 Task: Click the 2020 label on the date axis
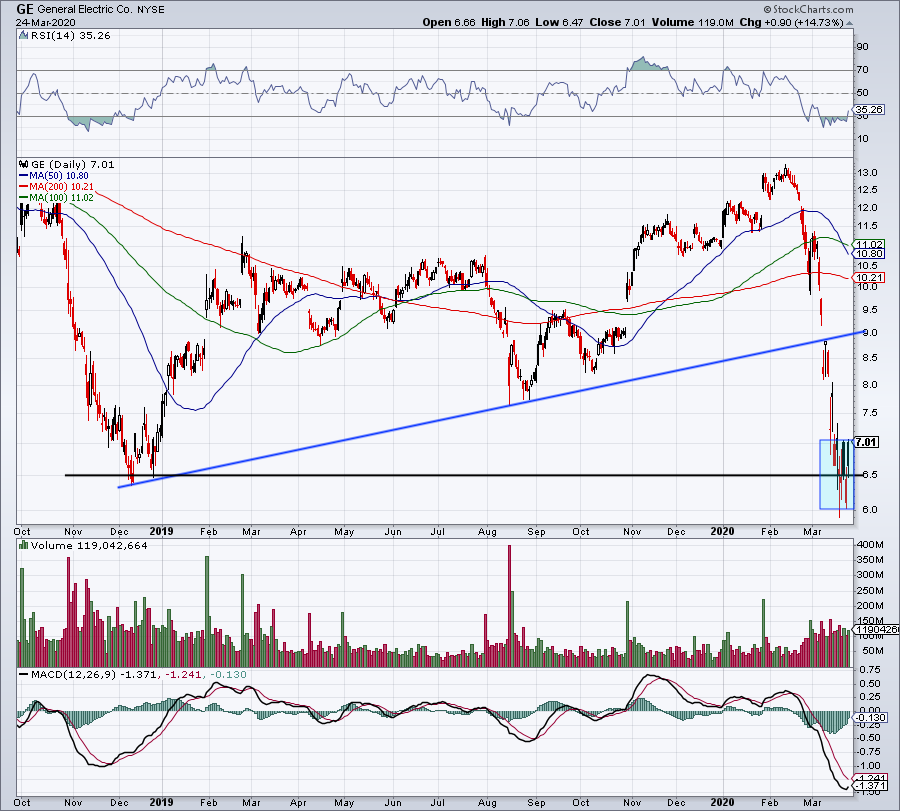[721, 532]
